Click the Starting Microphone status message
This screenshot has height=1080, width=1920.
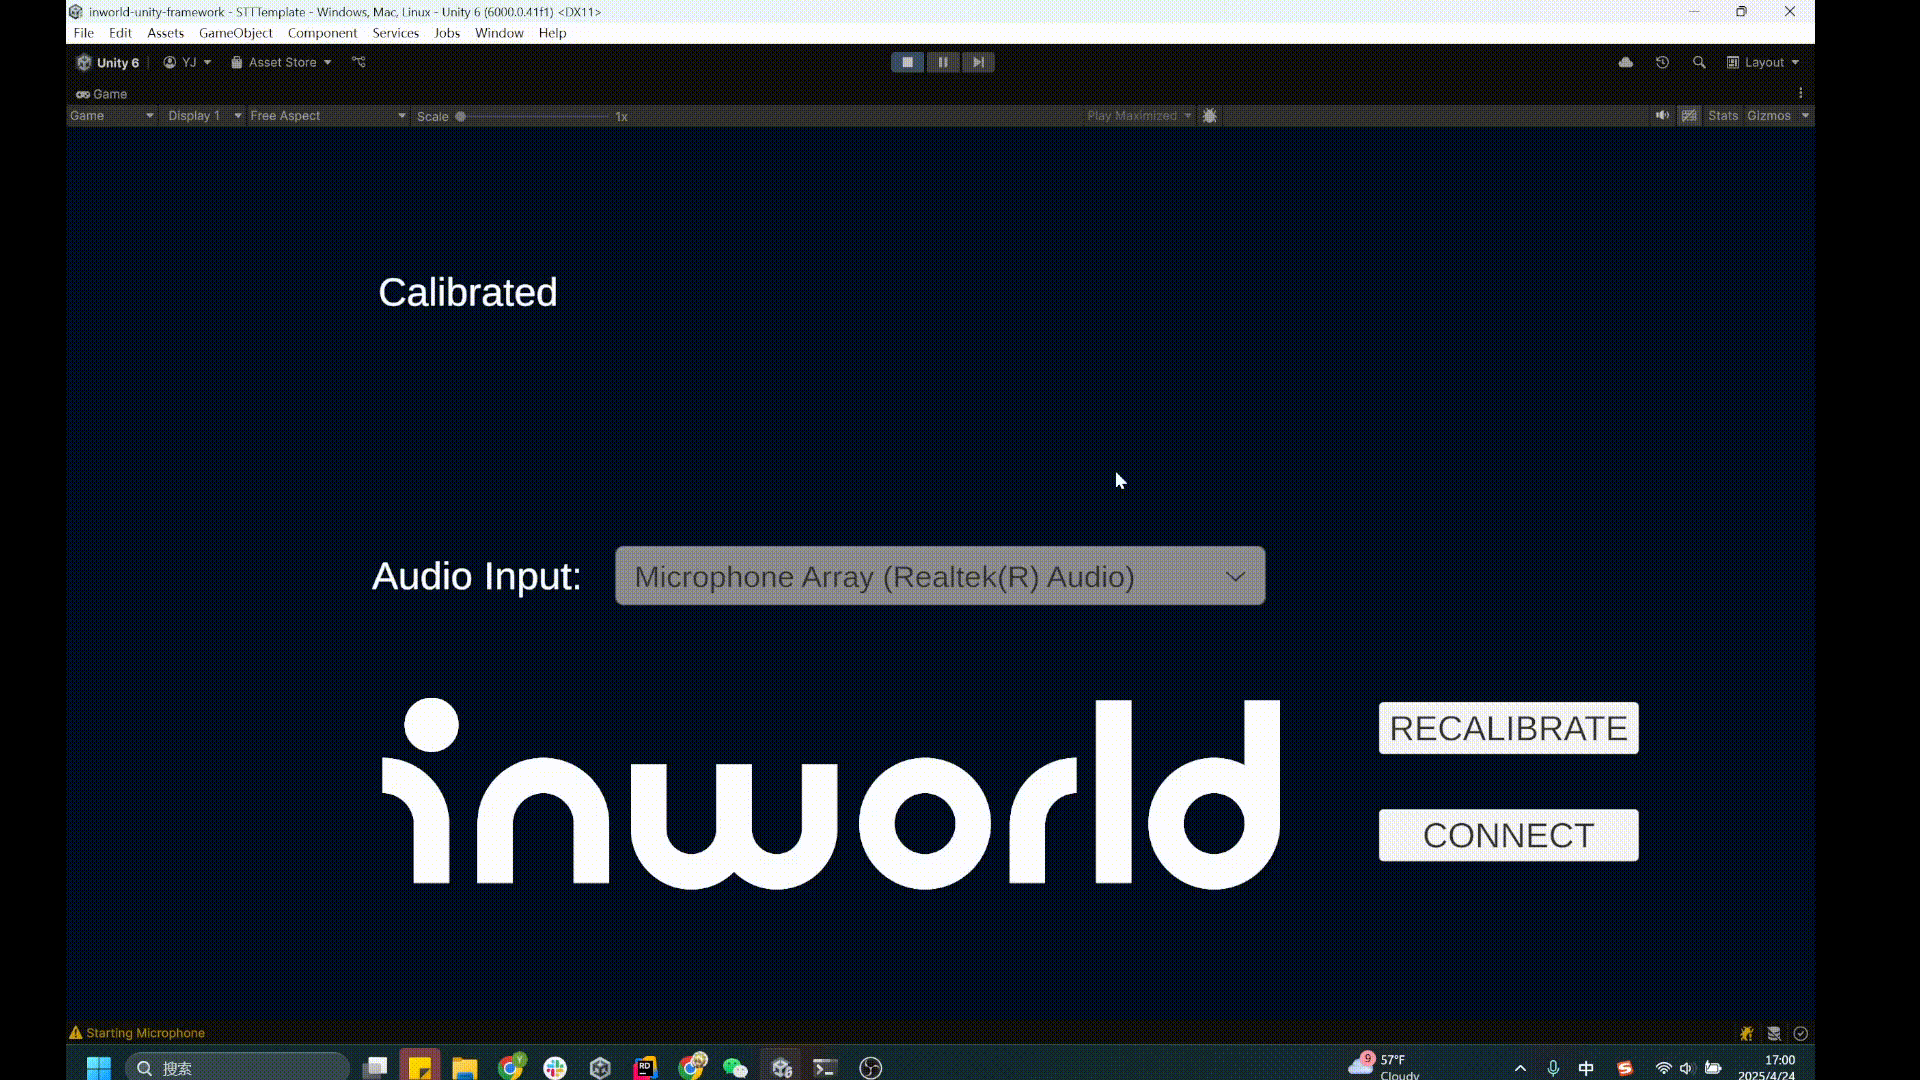pos(145,1033)
